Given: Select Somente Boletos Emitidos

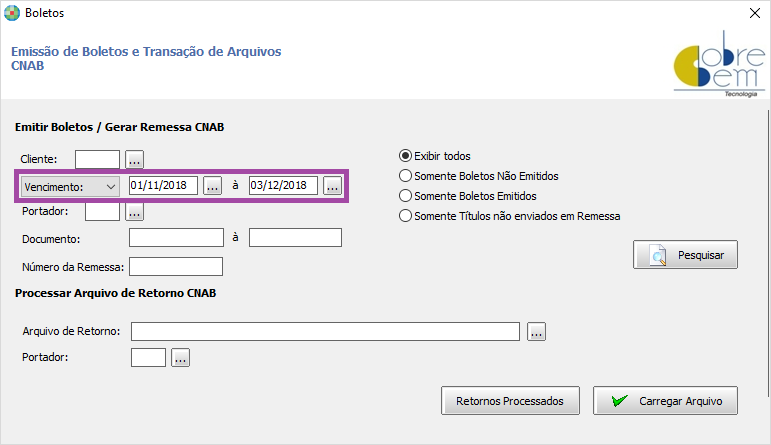Looking at the screenshot, I should pos(468,196).
